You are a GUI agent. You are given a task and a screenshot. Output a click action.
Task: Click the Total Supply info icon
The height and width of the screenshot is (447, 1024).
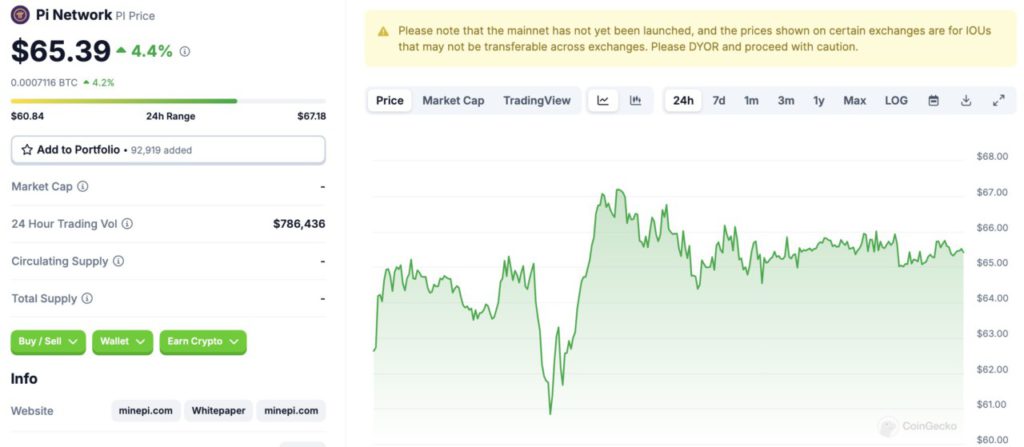click(87, 298)
